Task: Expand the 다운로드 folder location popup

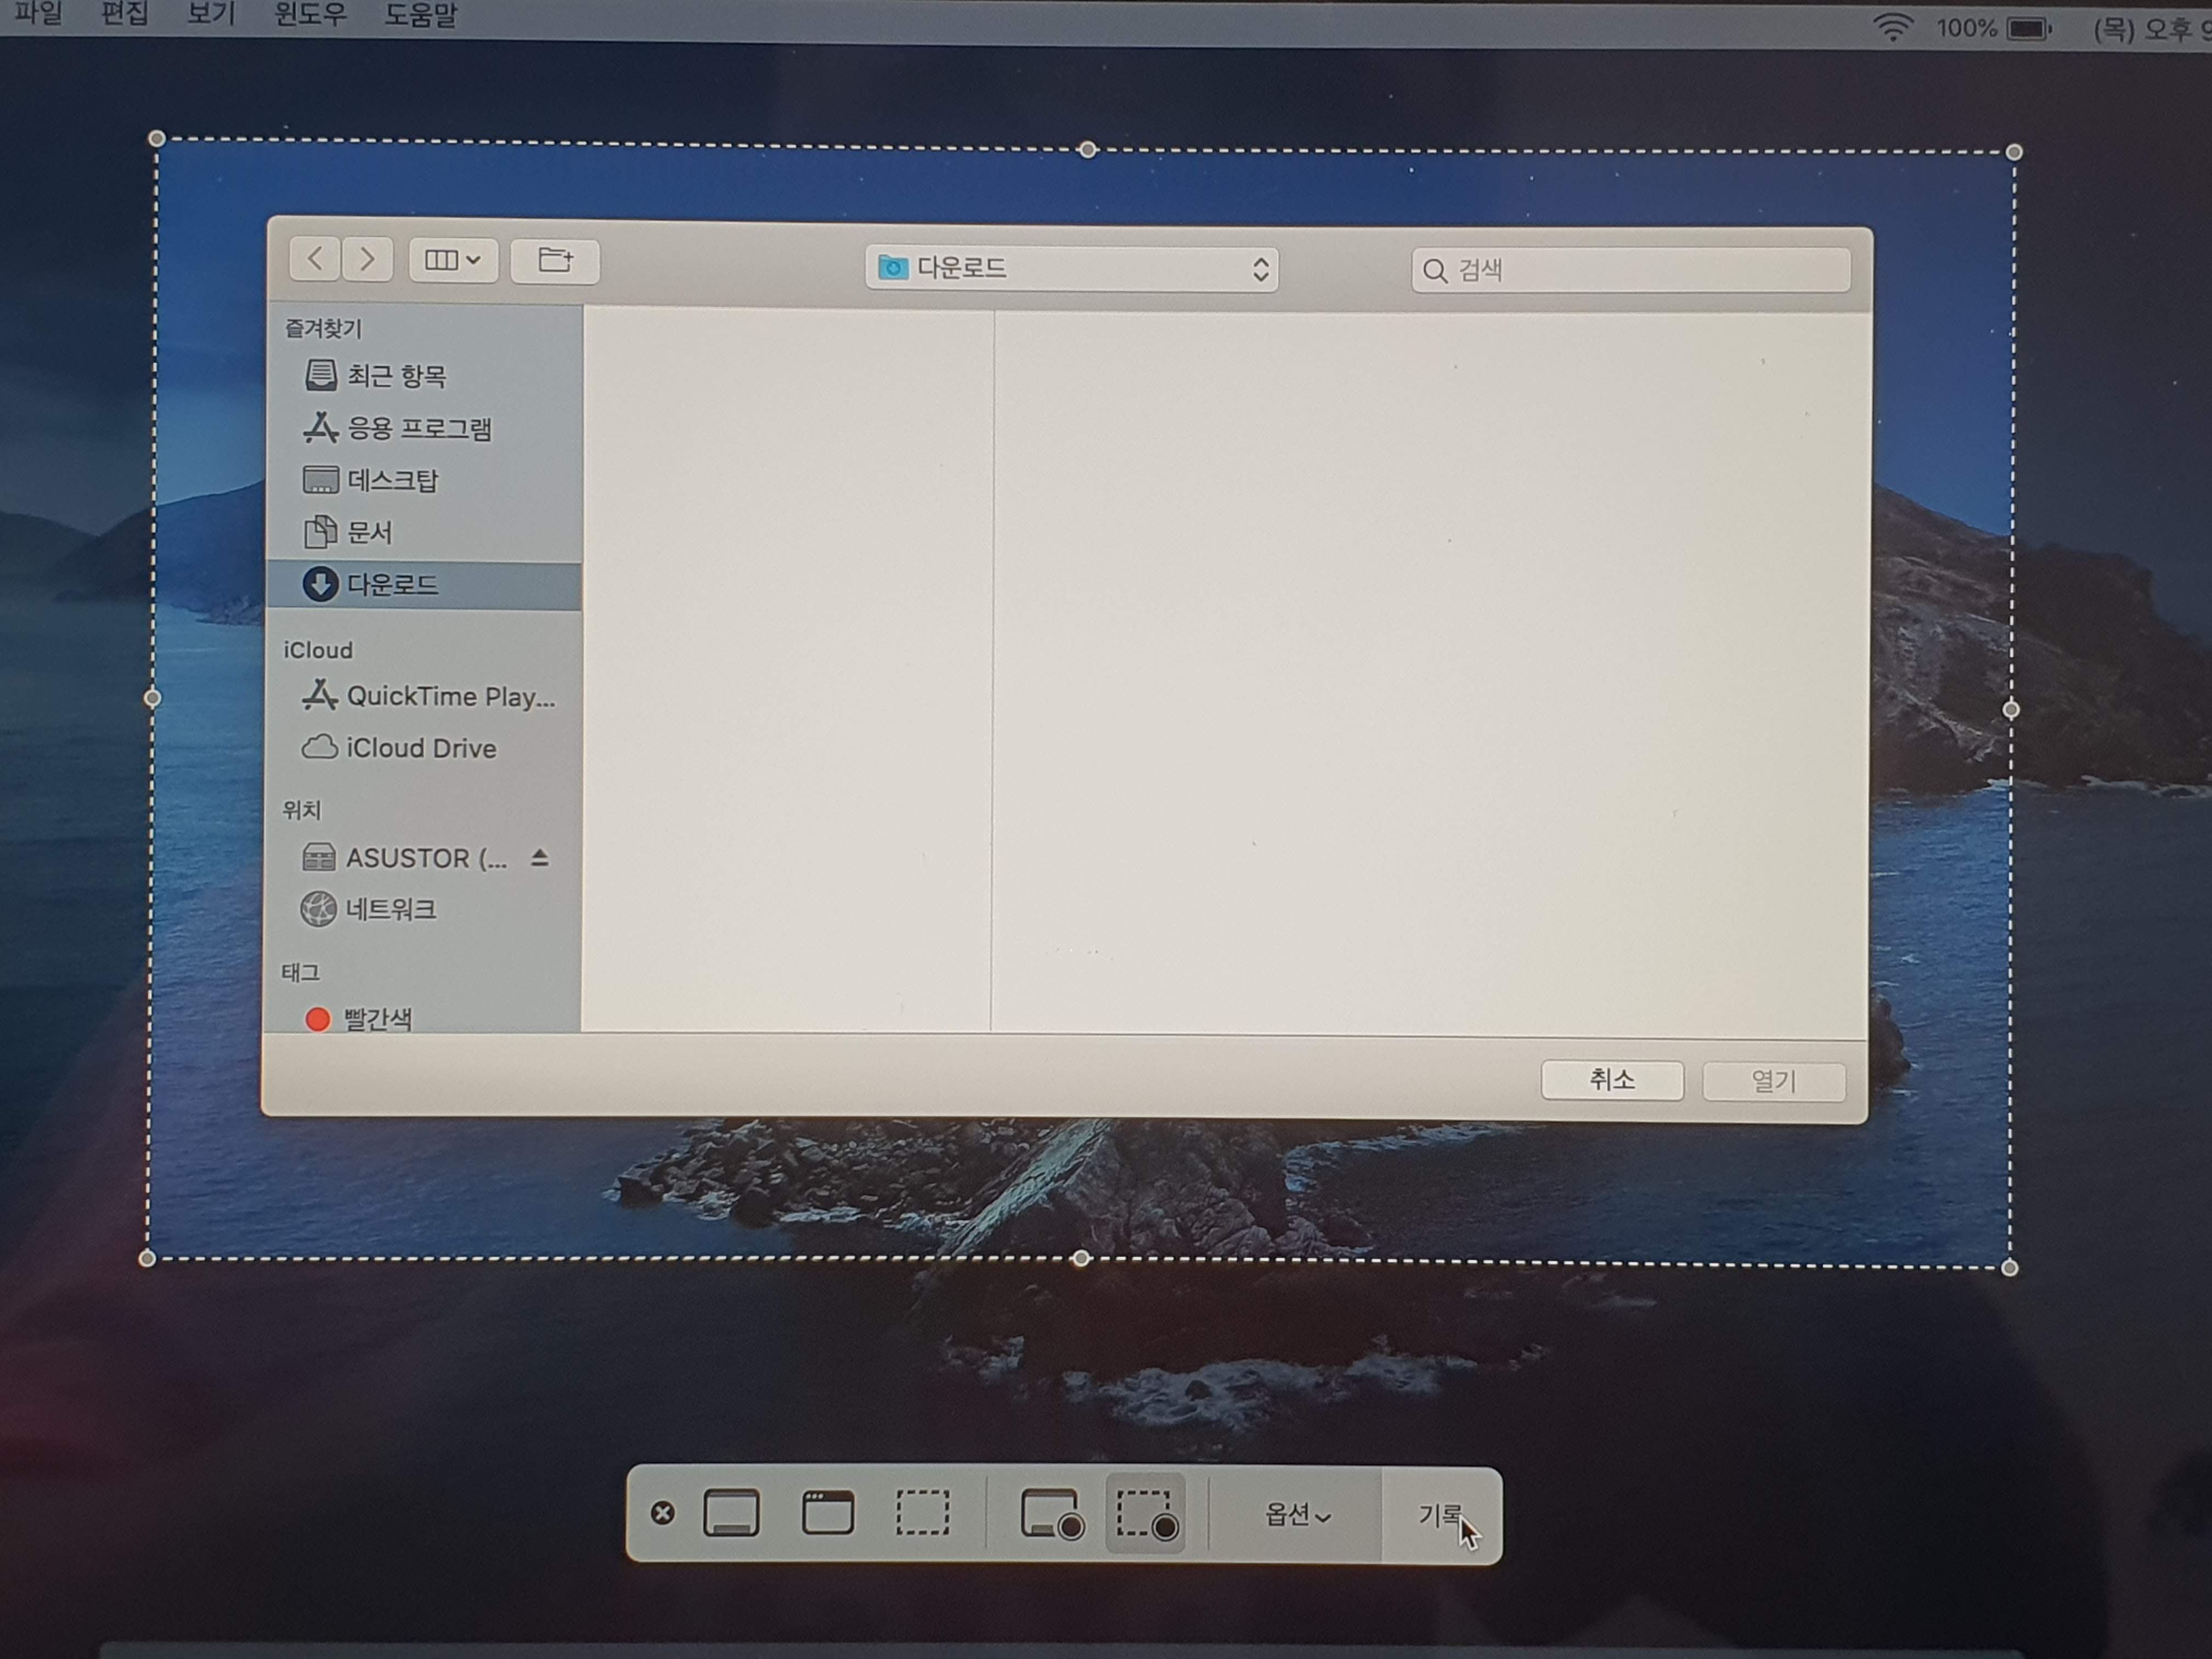Action: 1071,268
